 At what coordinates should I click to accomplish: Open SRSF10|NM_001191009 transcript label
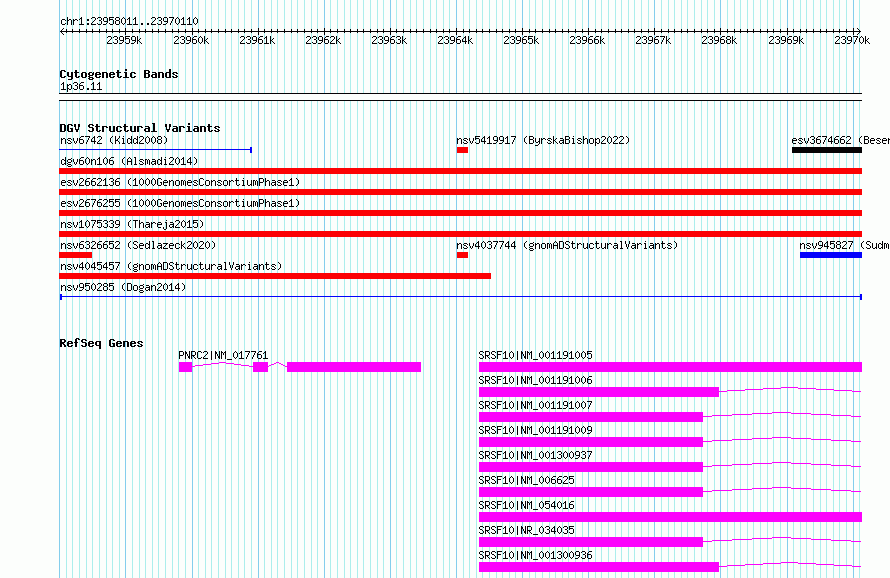[535, 430]
